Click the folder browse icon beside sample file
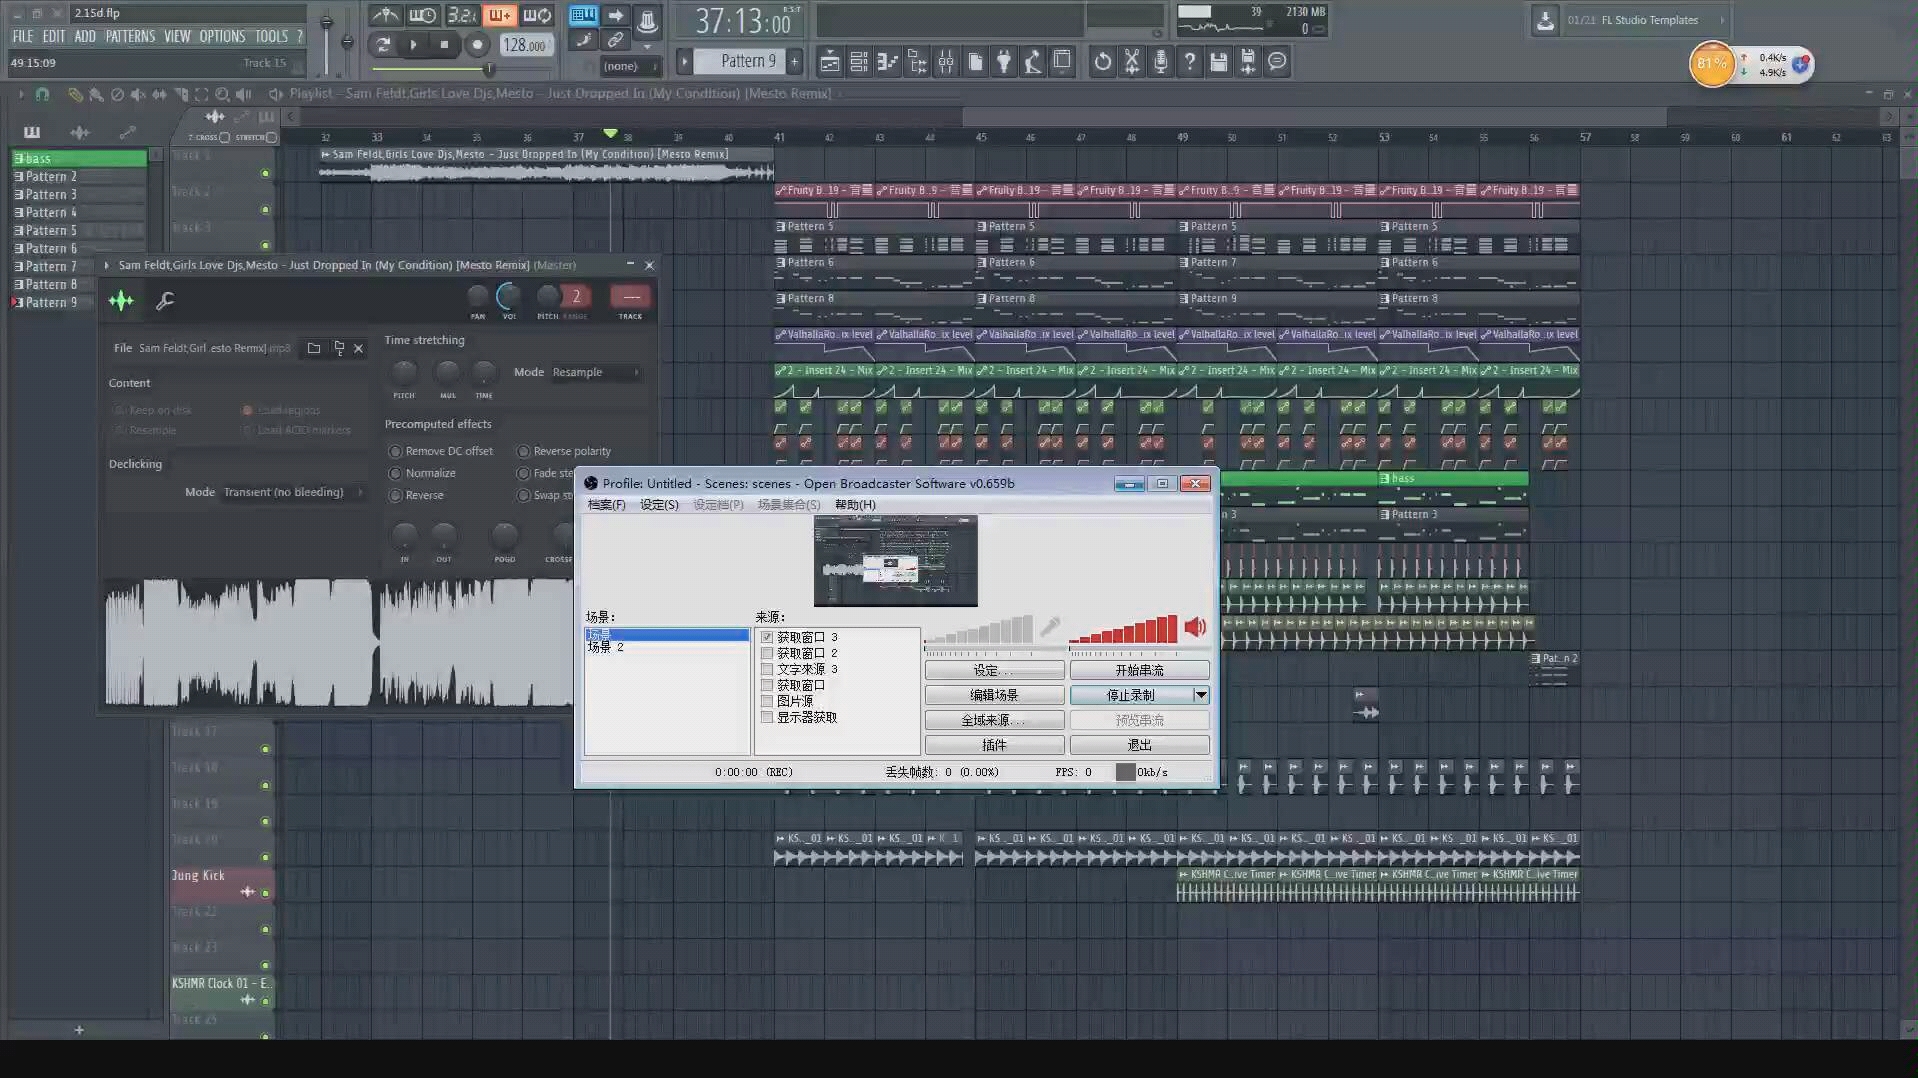 (314, 348)
